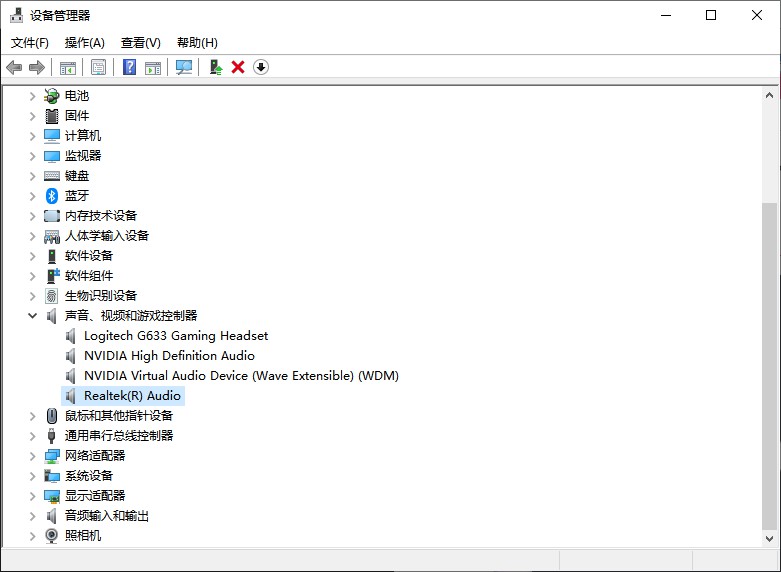
Task: Expand the 显示适配器 category
Action: (32, 496)
